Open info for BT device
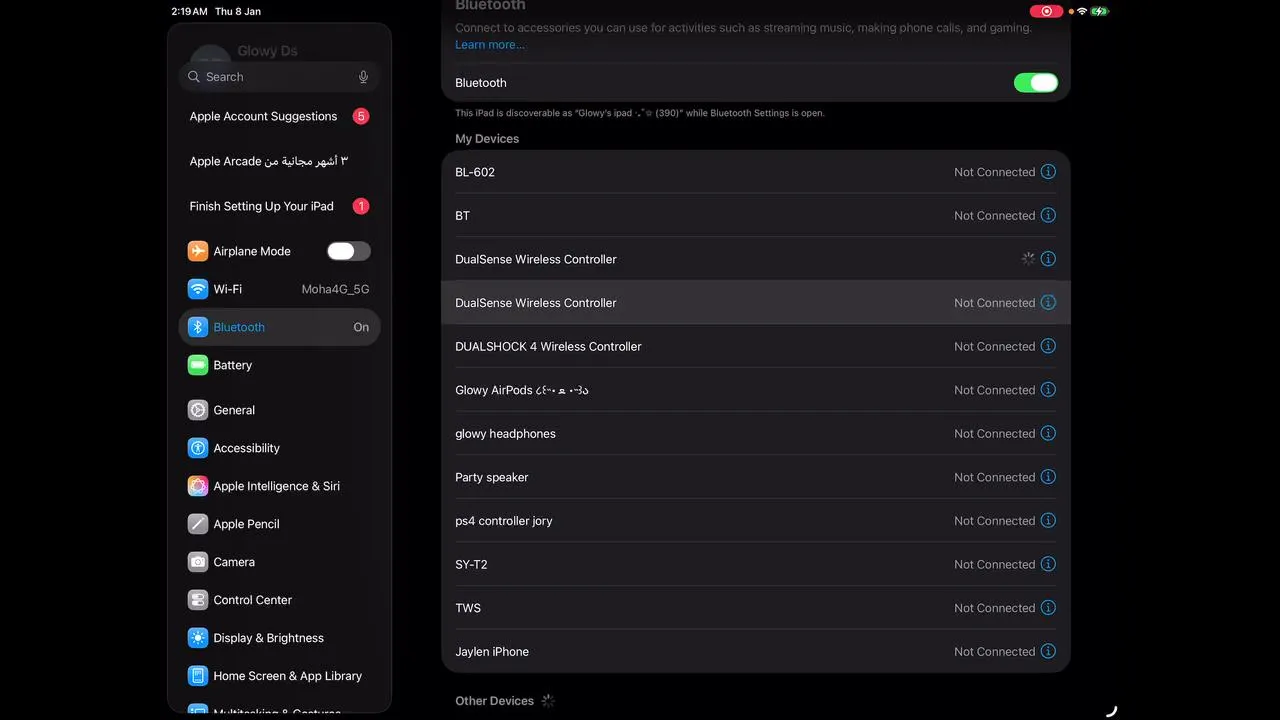1280x720 pixels. 1048,215
